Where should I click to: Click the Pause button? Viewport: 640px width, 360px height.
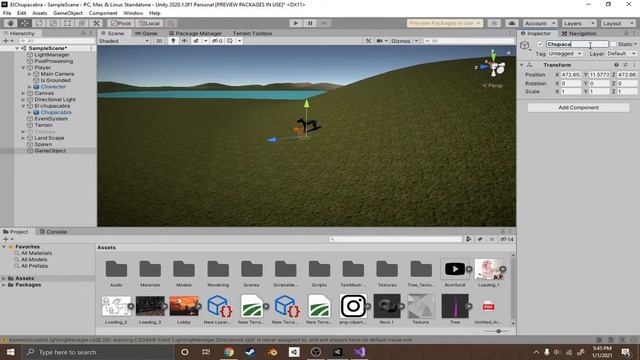click(310, 23)
